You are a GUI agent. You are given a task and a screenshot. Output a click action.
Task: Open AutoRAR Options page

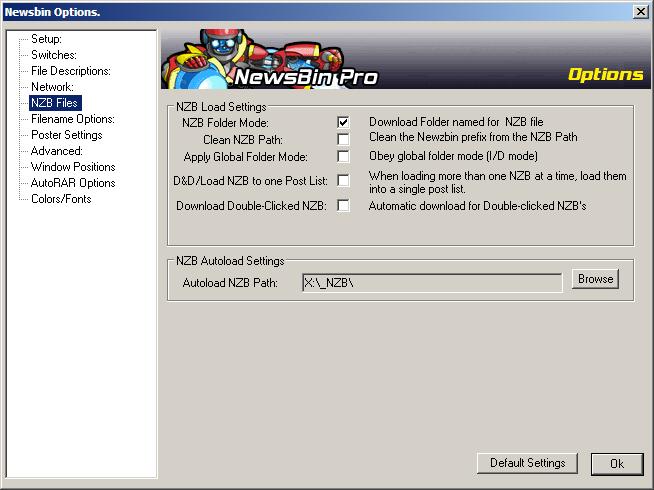pos(73,183)
